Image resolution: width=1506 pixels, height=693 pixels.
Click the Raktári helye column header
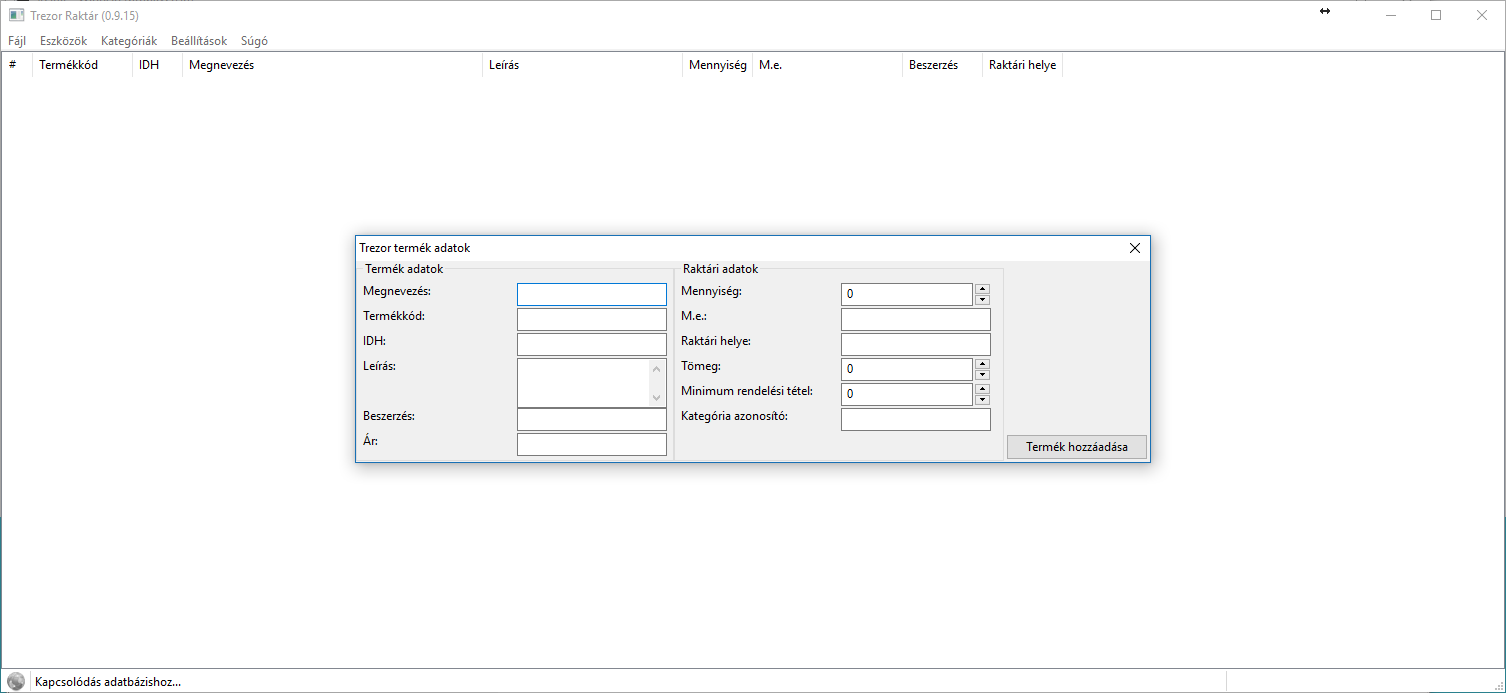pyautogui.click(x=1022, y=65)
